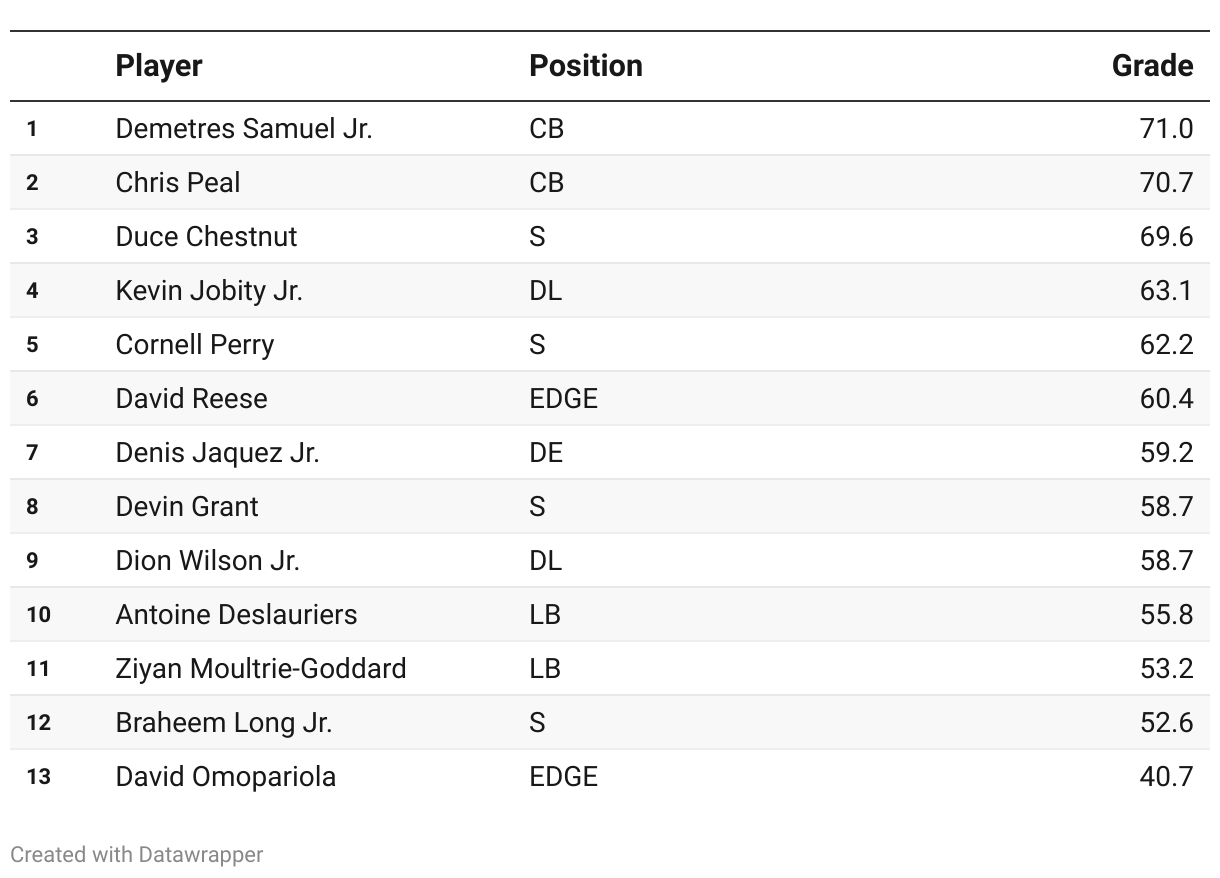Screen dimensions: 1220x878
Task: Click the Grade column header
Action: pyautogui.click(x=1152, y=66)
